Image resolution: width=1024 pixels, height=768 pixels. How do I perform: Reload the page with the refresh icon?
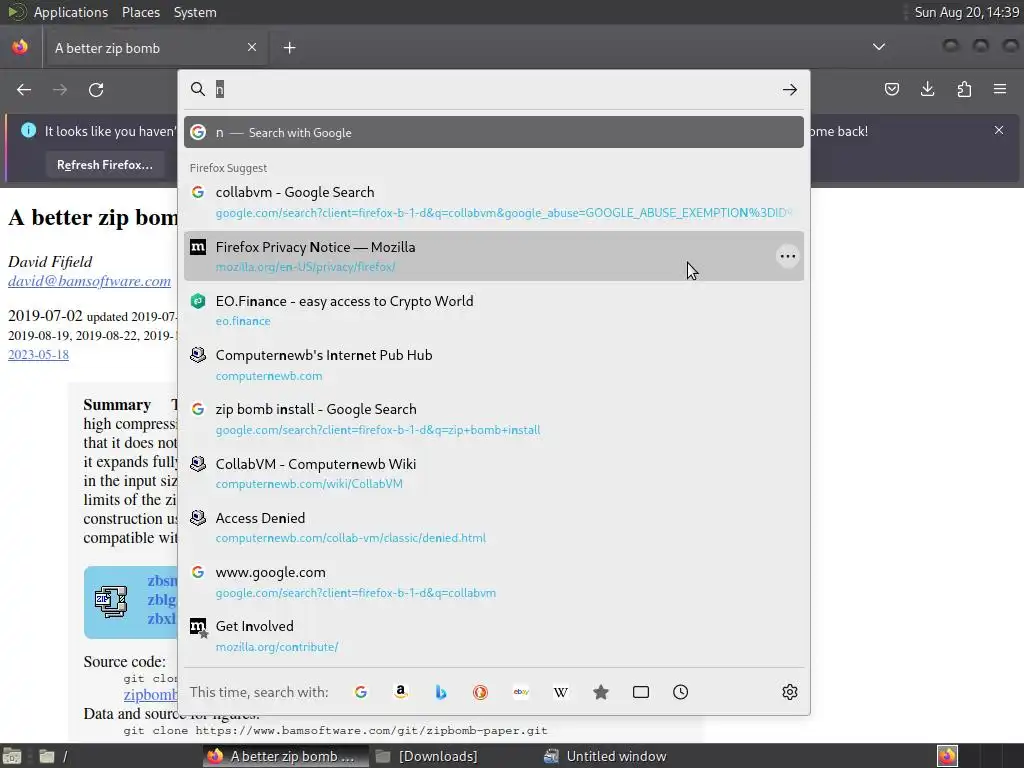(x=96, y=89)
